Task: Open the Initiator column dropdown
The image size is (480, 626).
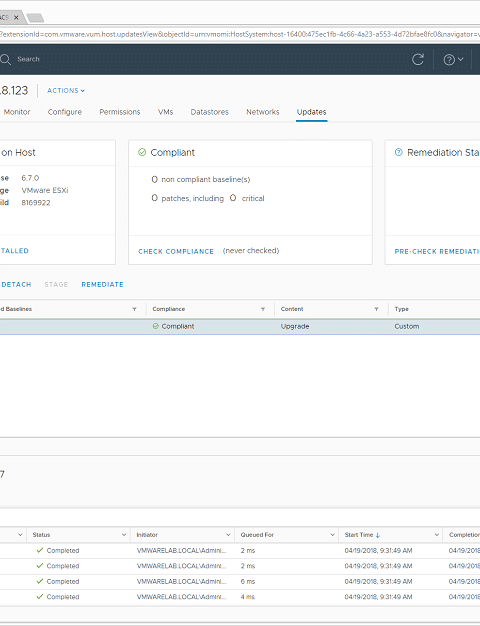Action: point(228,535)
